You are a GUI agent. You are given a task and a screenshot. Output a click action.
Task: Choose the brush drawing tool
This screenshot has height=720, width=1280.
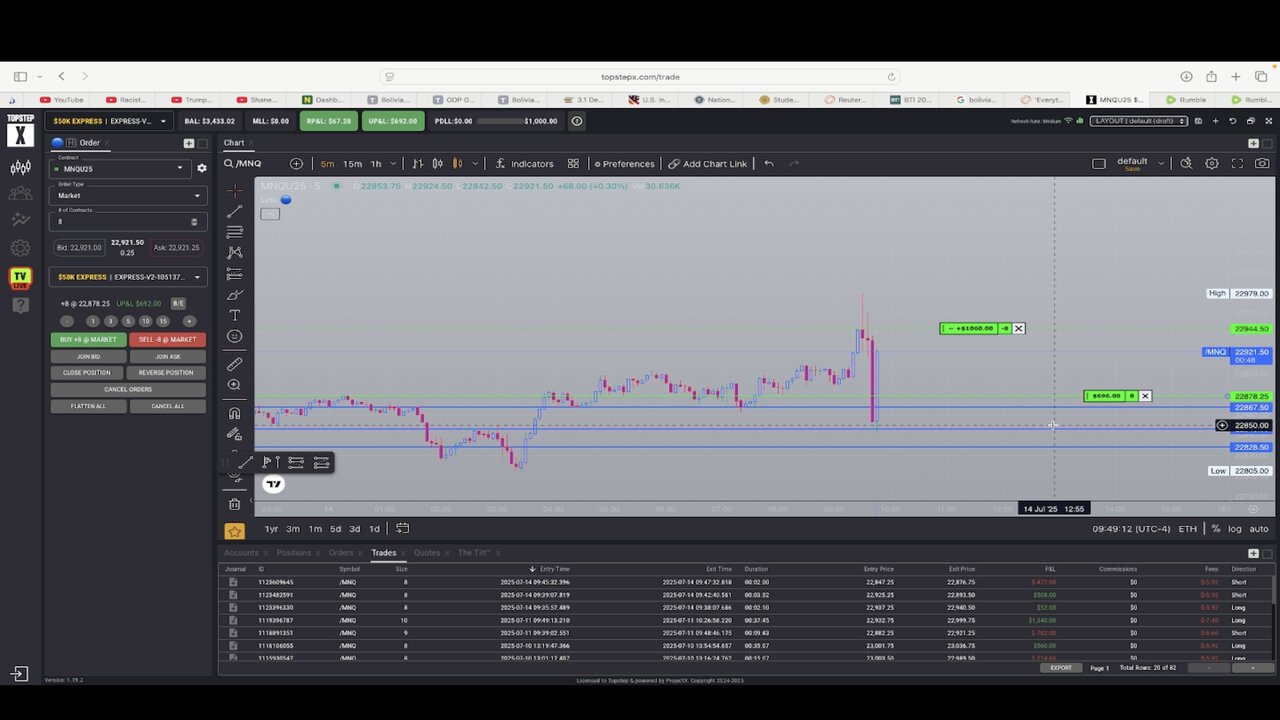234,295
